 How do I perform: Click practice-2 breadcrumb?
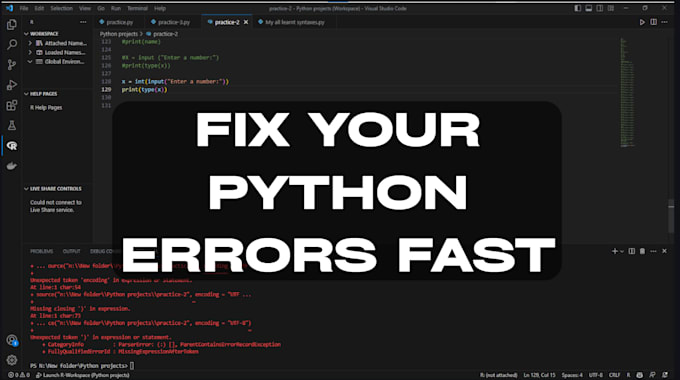tap(162, 34)
